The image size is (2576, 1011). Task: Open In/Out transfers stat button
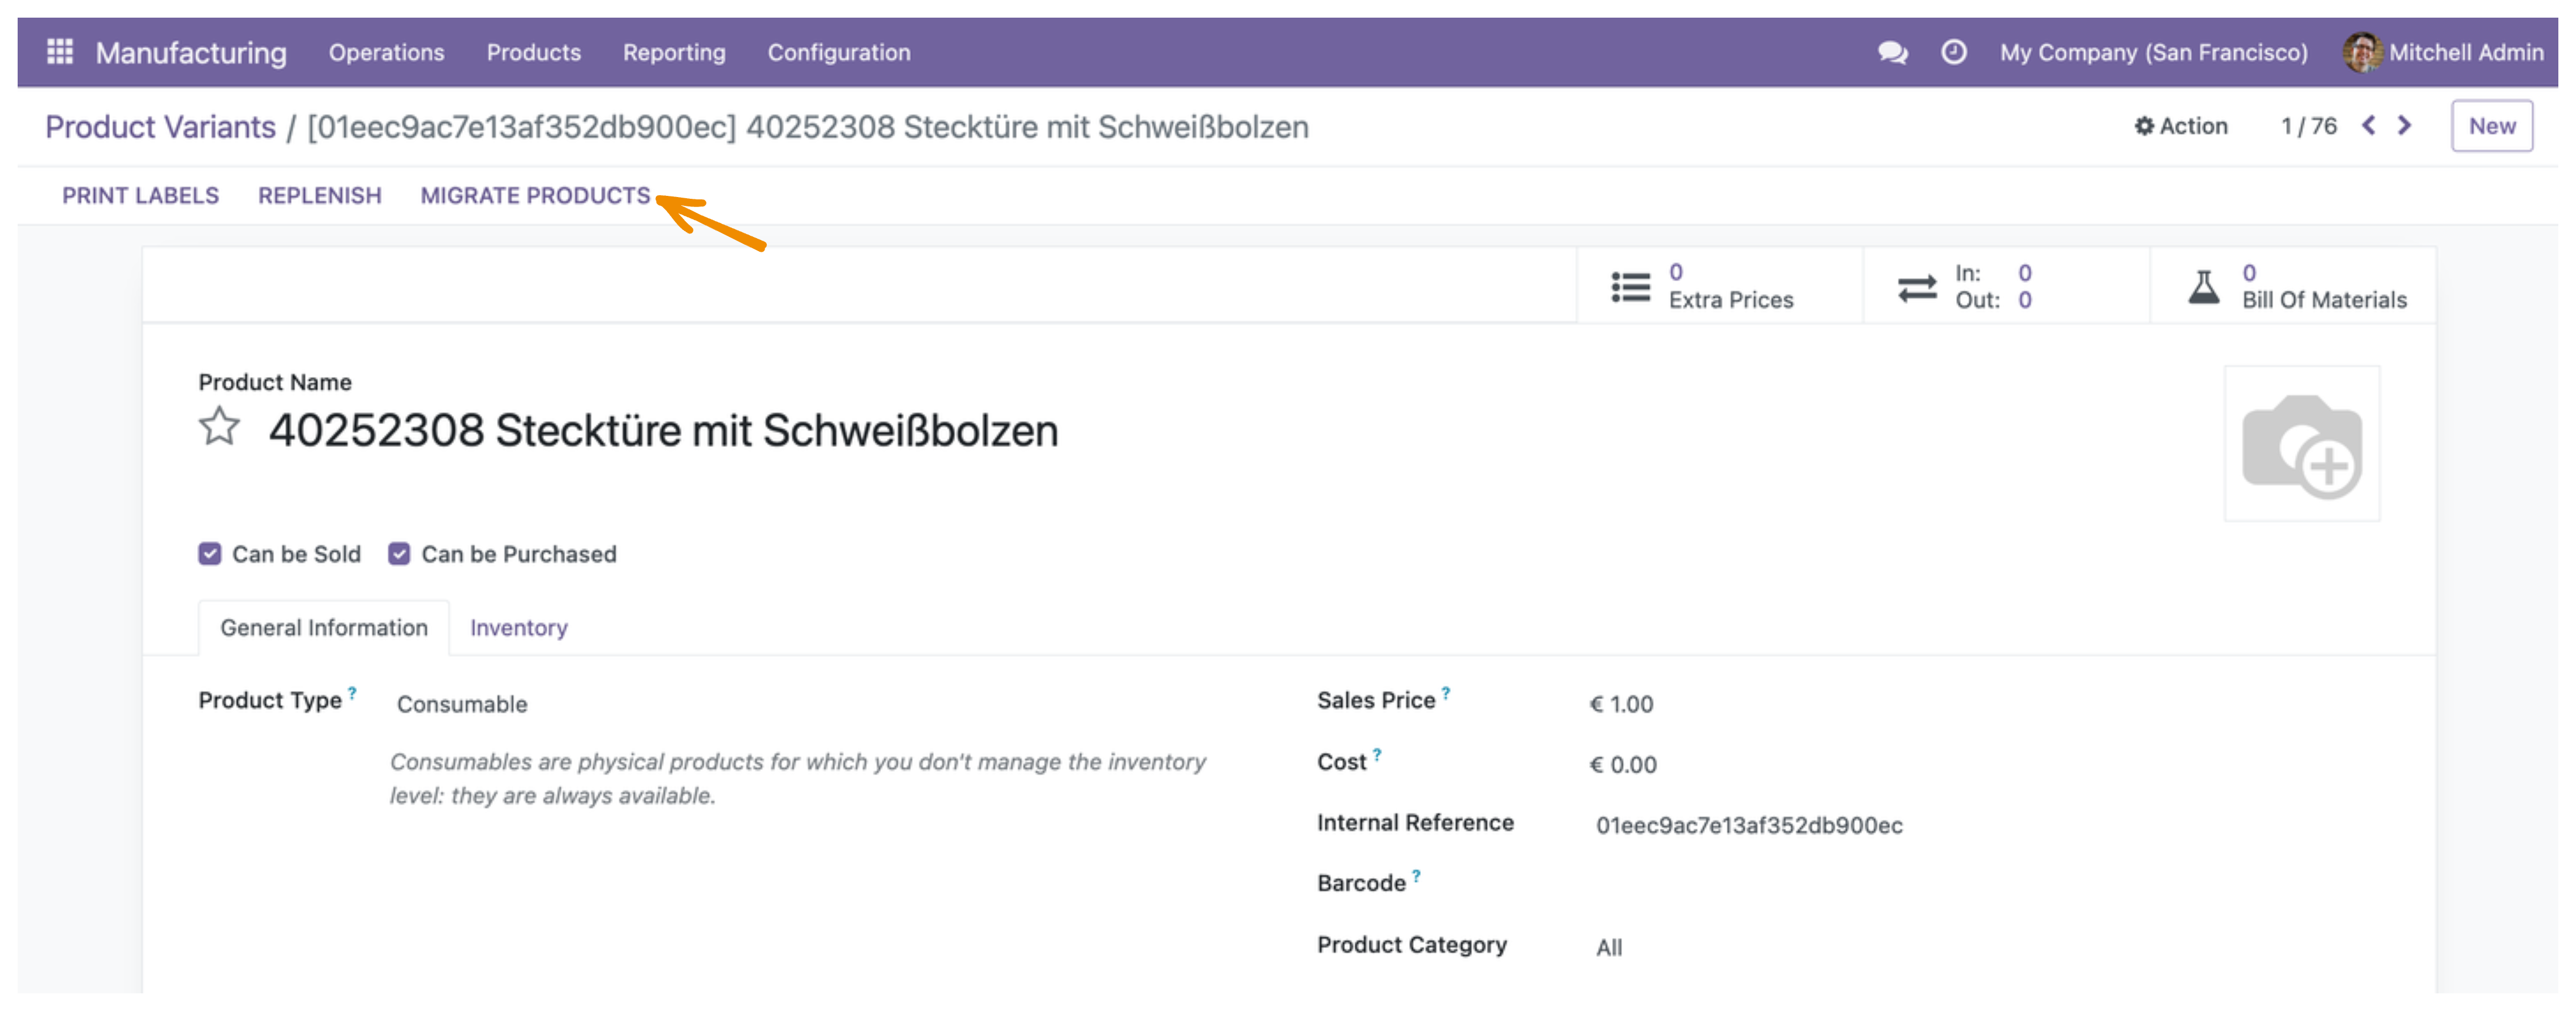[2006, 286]
